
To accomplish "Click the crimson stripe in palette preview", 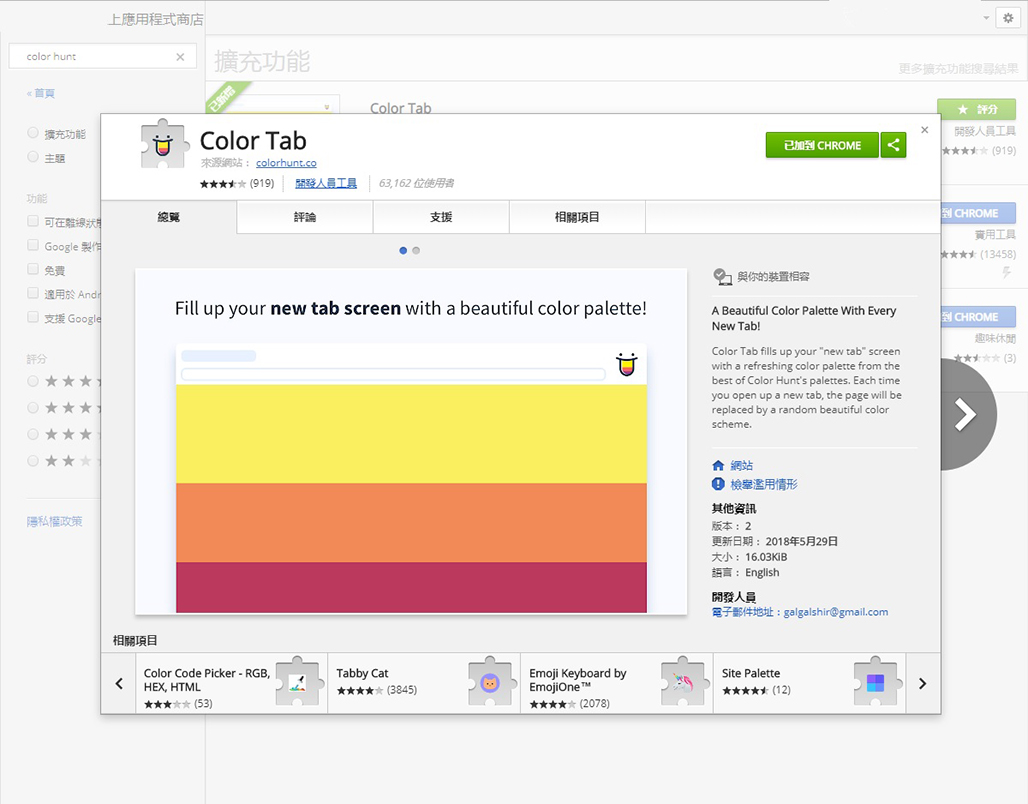I will pos(411,588).
